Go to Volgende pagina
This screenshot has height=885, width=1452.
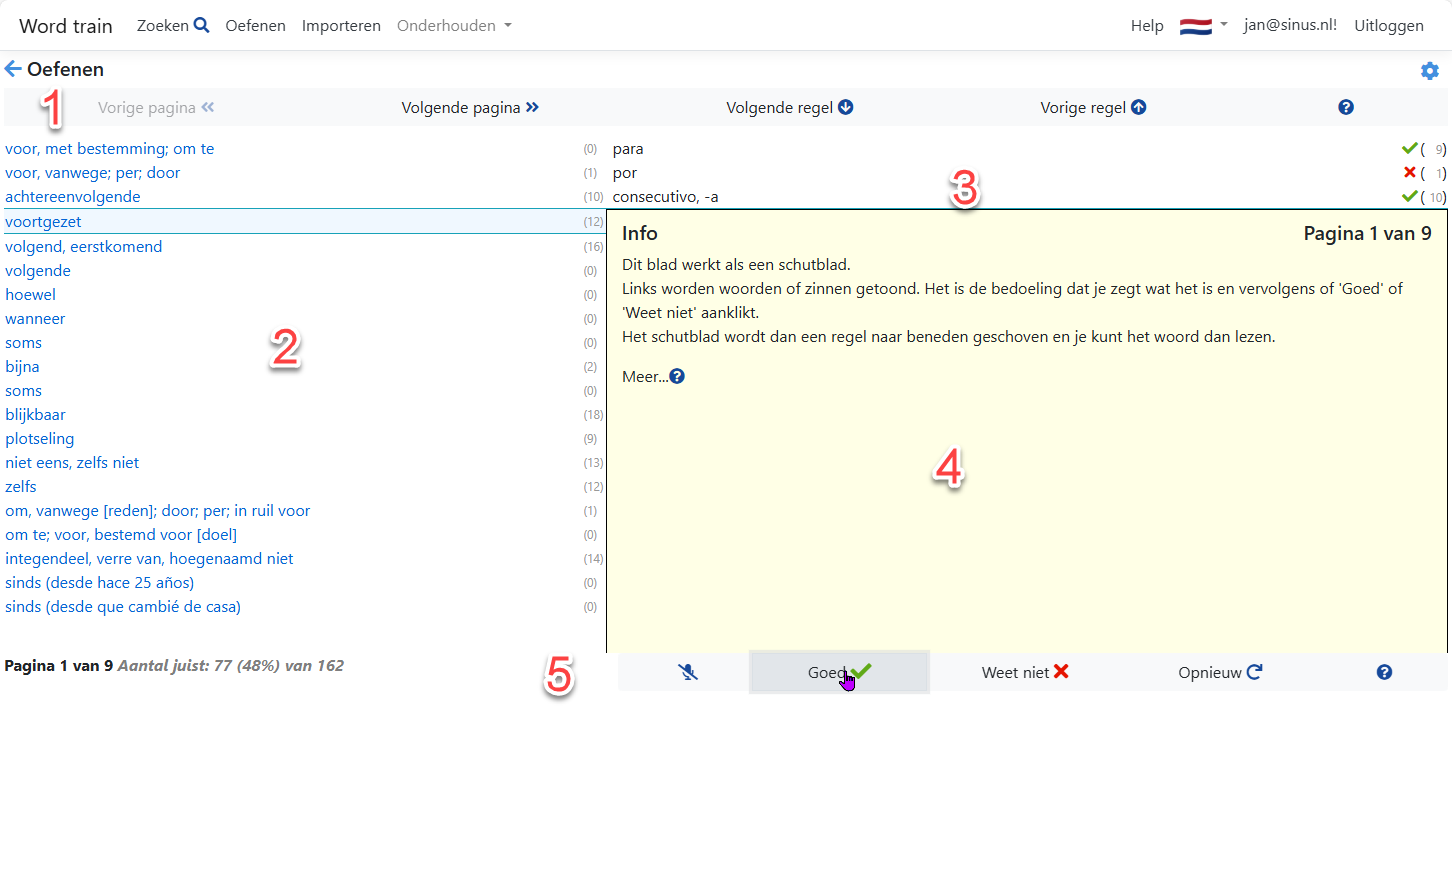[470, 107]
